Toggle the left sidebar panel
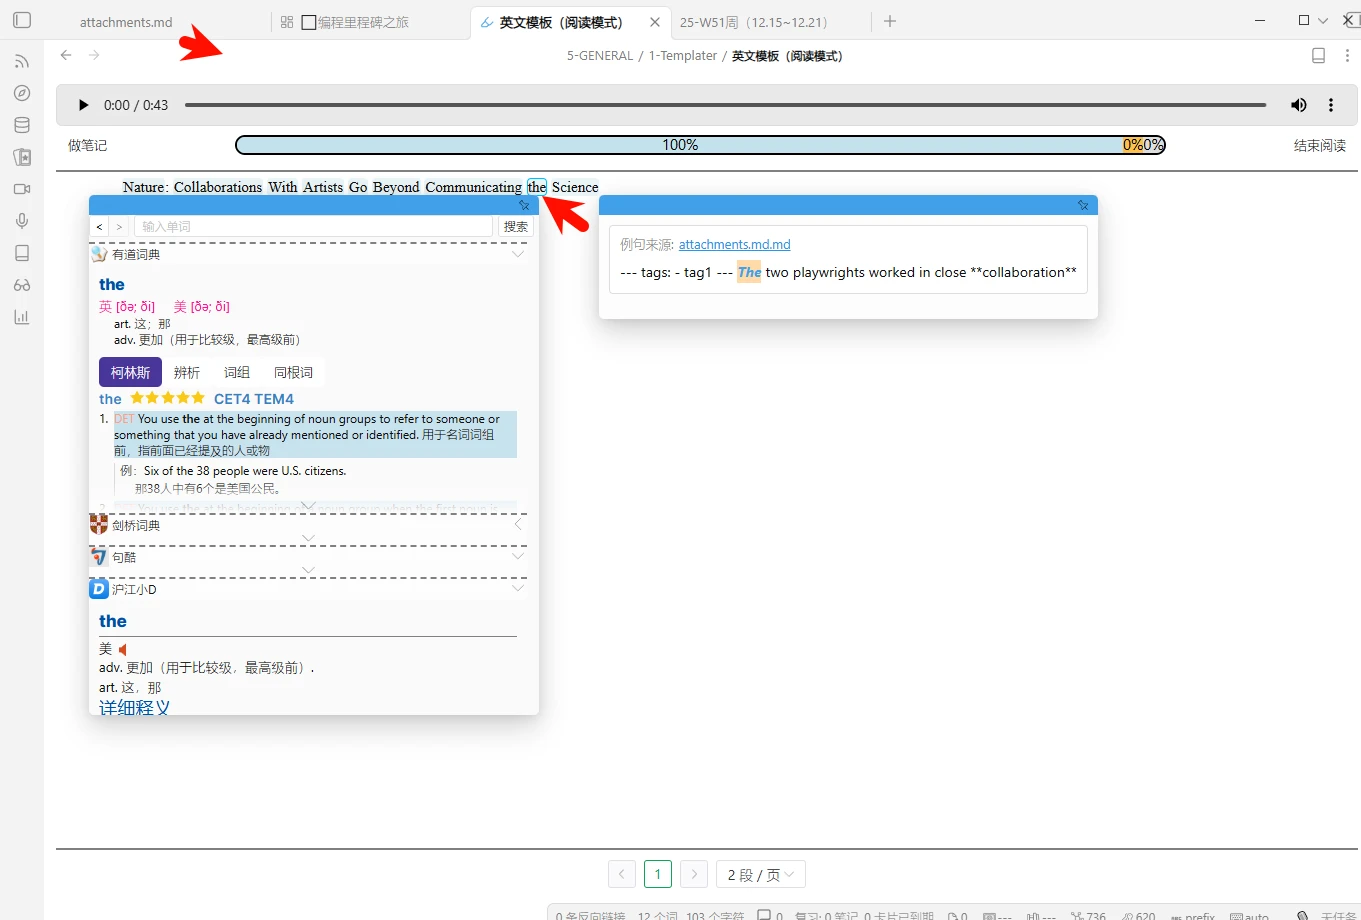This screenshot has width=1361, height=920. coord(22,20)
